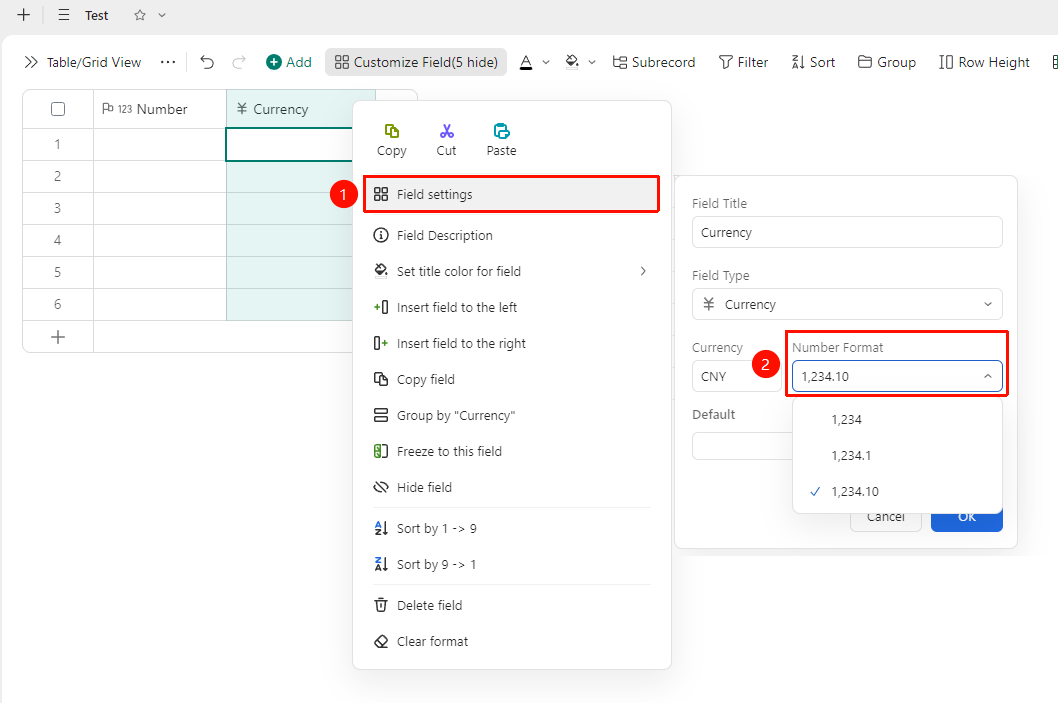Open the dropdown chevron next to Test
The width and height of the screenshot is (1058, 703).
[x=162, y=15]
